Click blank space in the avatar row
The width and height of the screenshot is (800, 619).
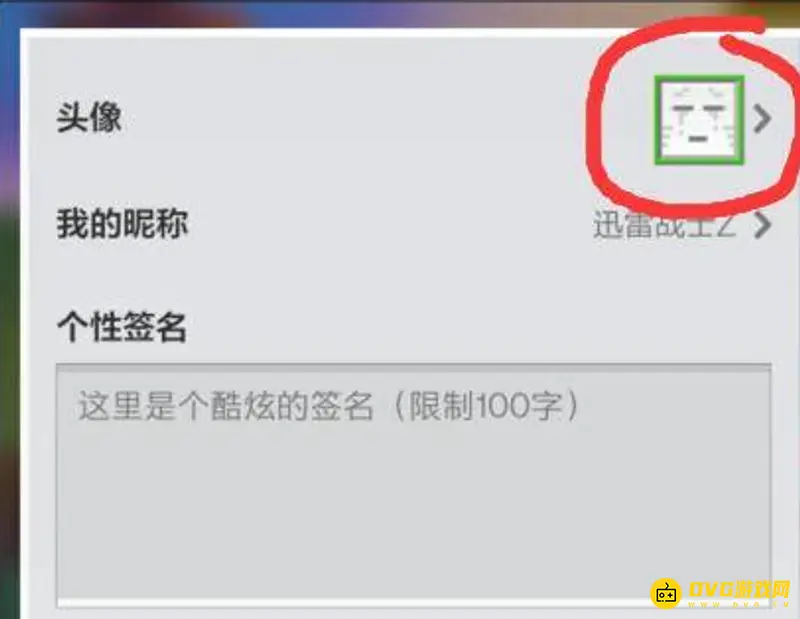pos(357,118)
